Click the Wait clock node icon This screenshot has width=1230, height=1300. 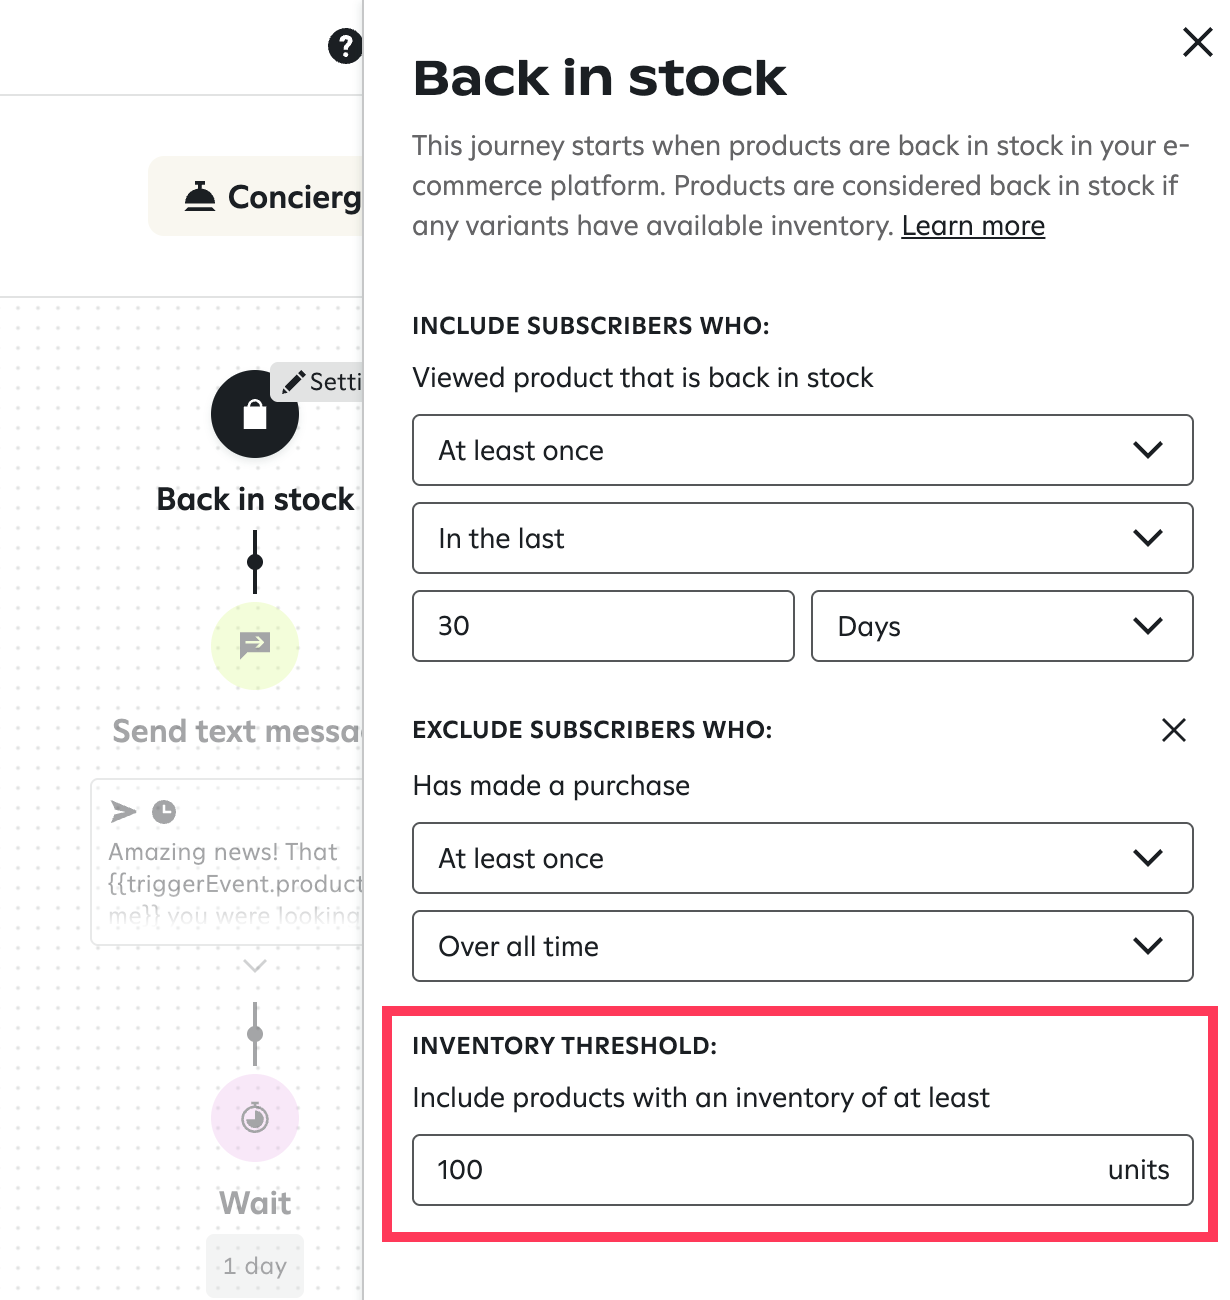click(255, 1117)
